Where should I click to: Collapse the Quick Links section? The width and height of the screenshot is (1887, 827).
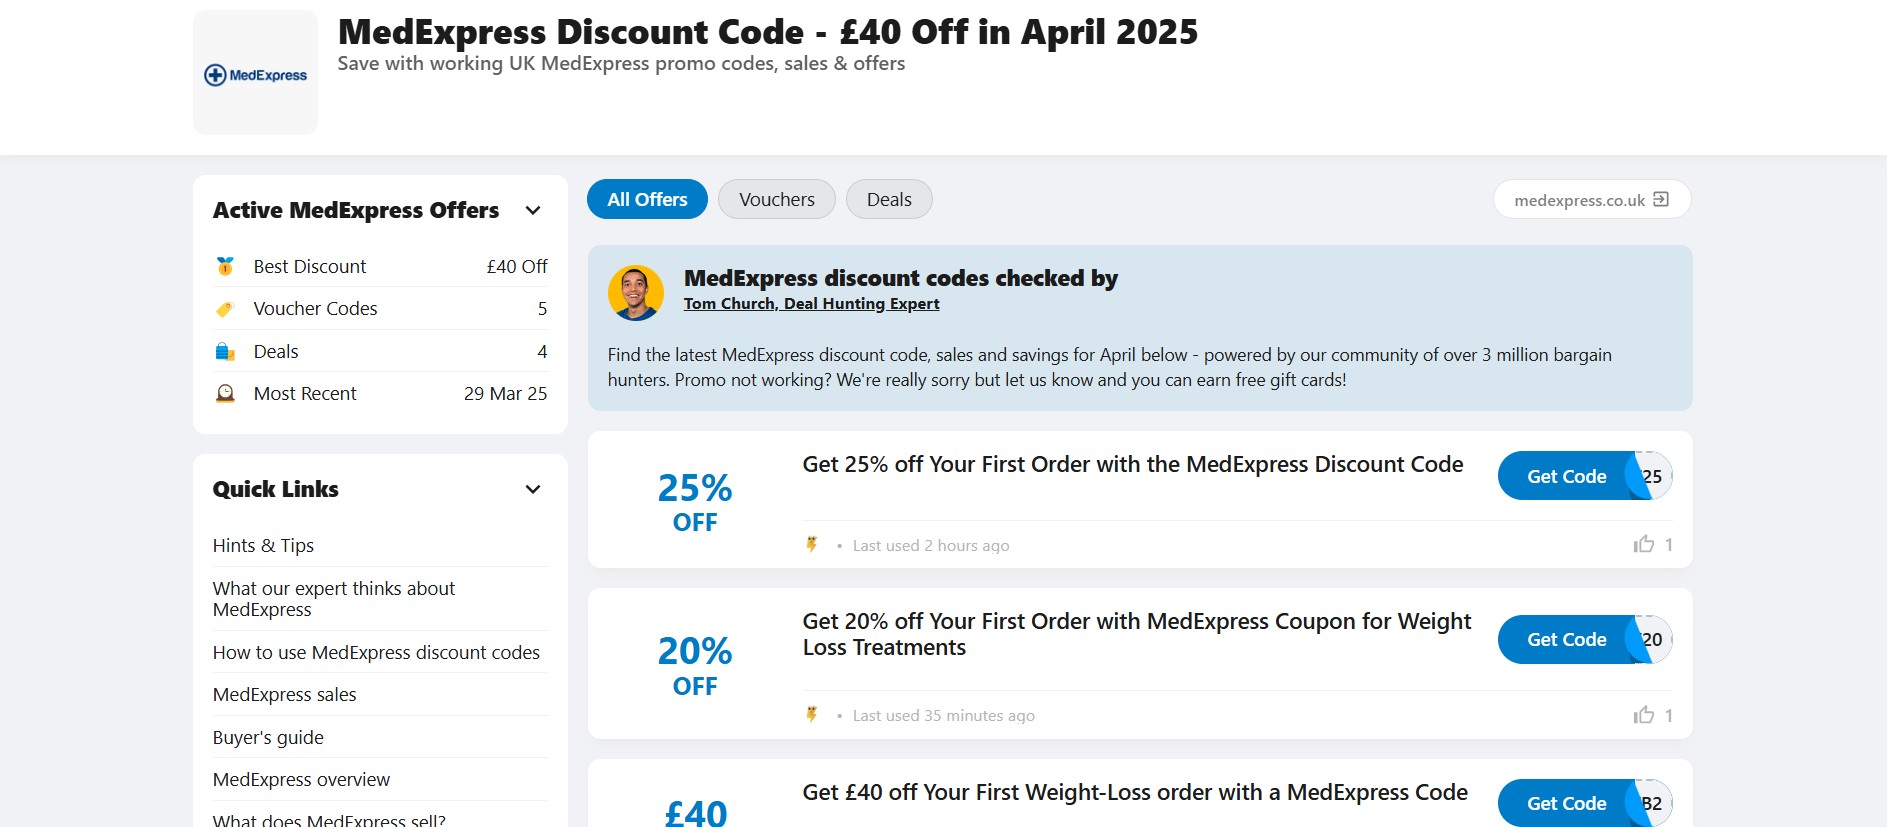(533, 489)
